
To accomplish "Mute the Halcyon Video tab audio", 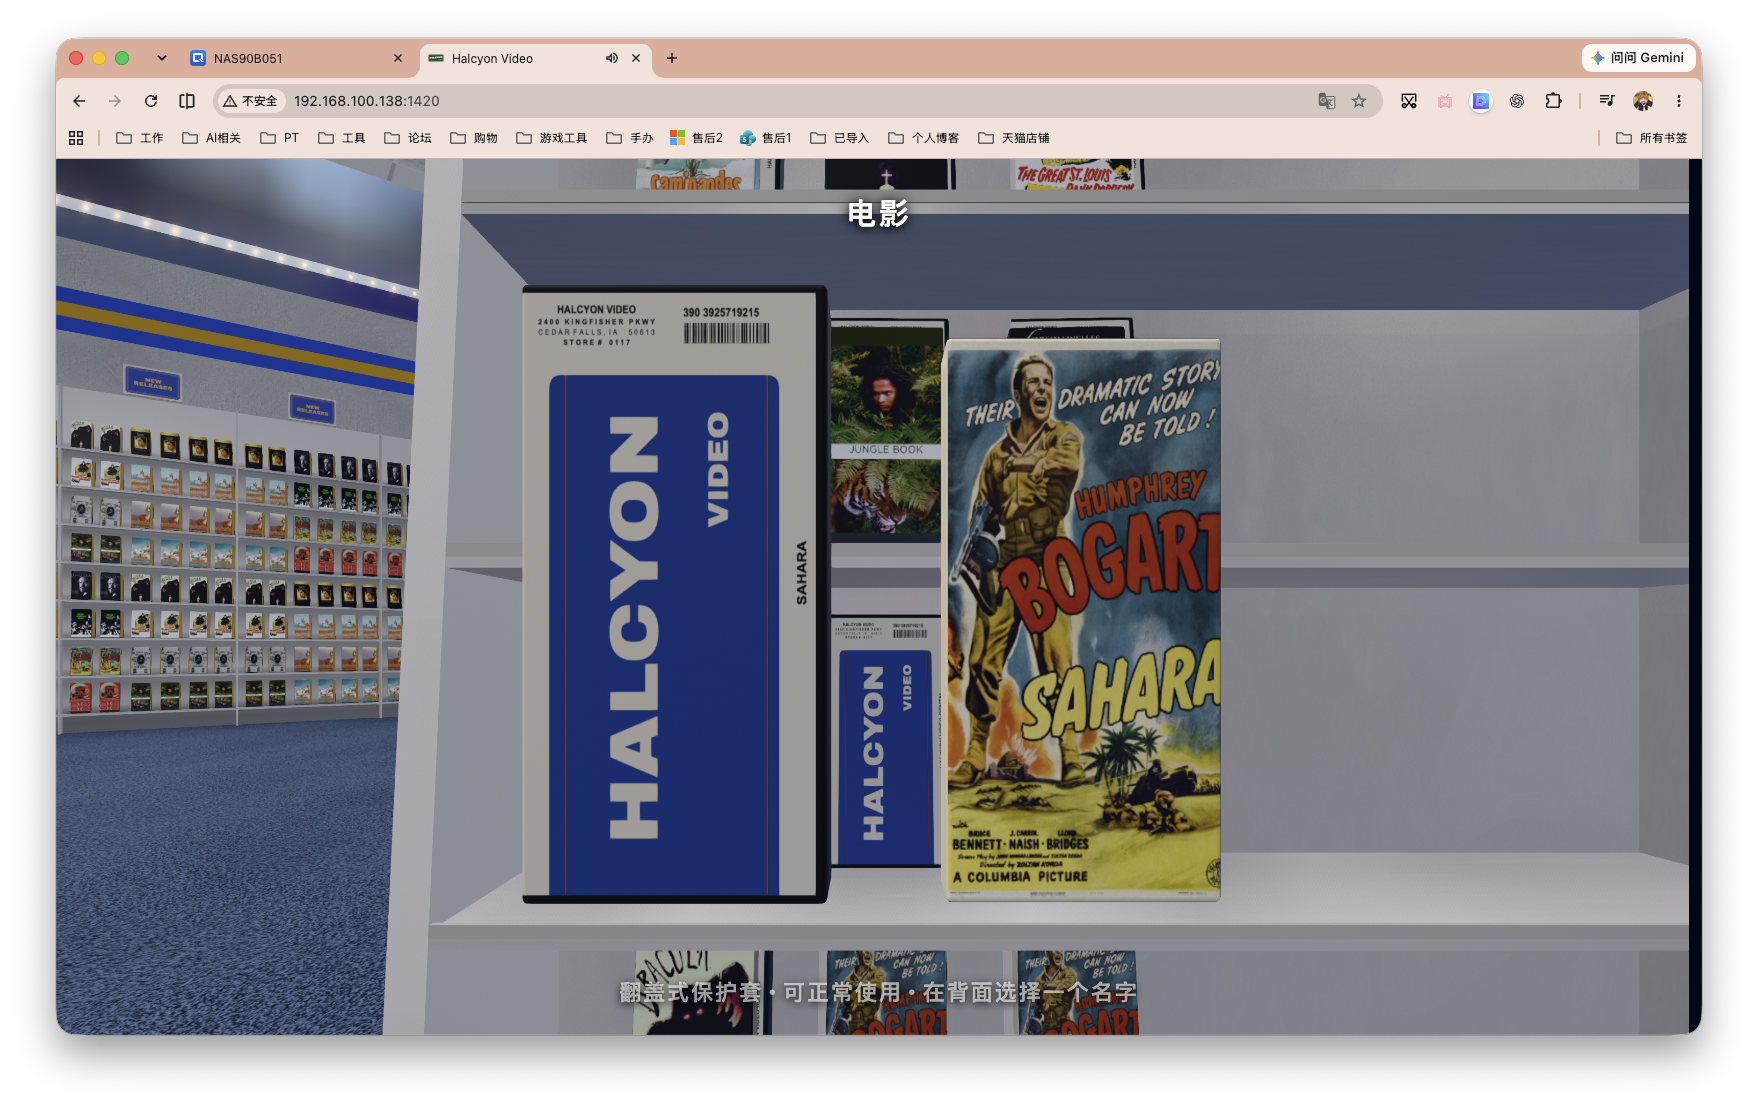I will point(612,58).
